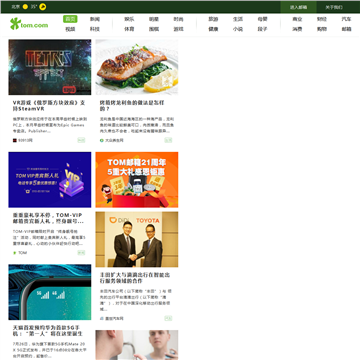Open the 科技 section
This screenshot has height=360, width=360.
point(95,29)
